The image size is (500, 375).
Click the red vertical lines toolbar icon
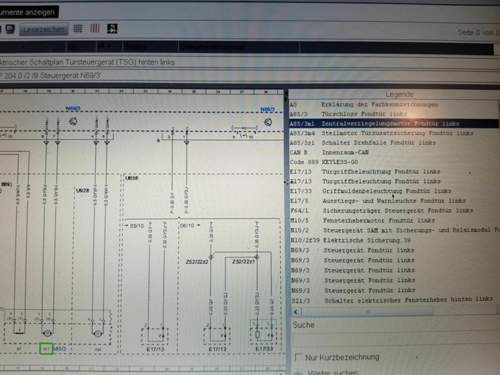pyautogui.click(x=95, y=28)
